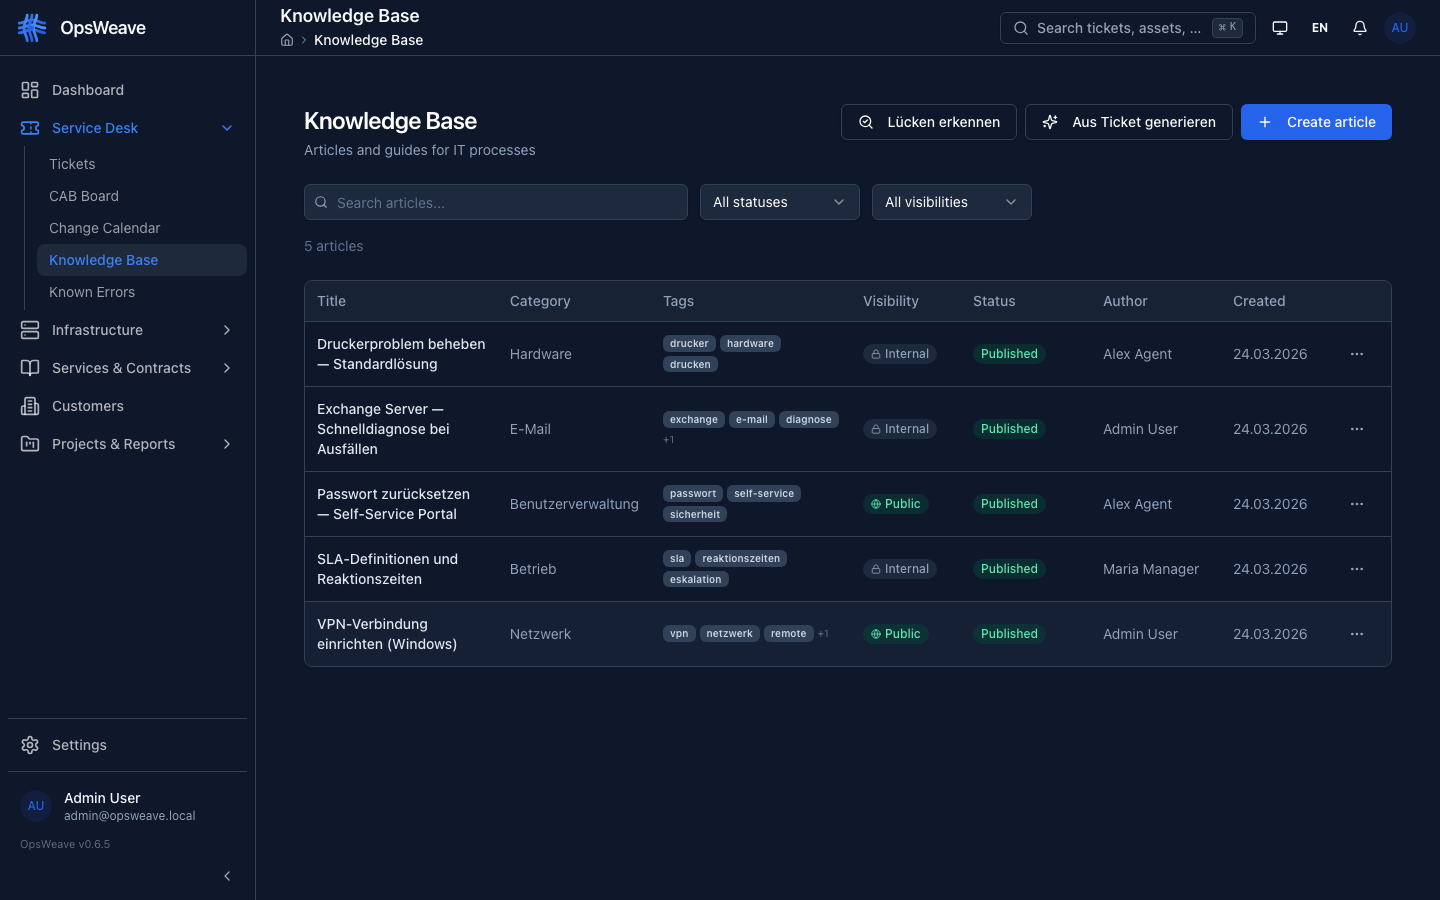Open notifications via the bell icon
1440x900 pixels.
1359,27
